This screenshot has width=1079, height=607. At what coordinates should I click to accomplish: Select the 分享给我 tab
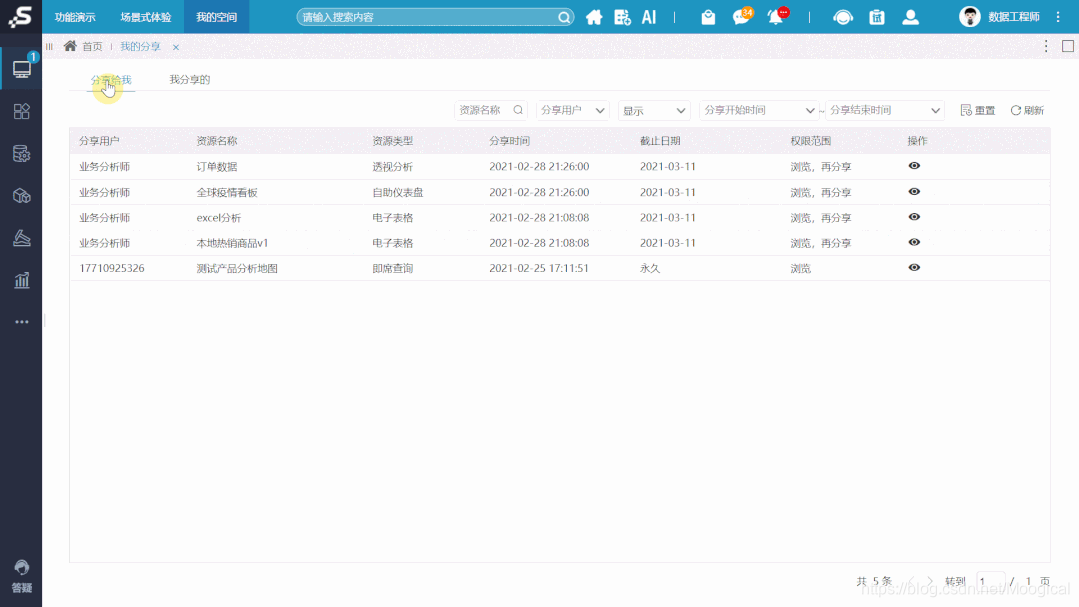[x=111, y=80]
